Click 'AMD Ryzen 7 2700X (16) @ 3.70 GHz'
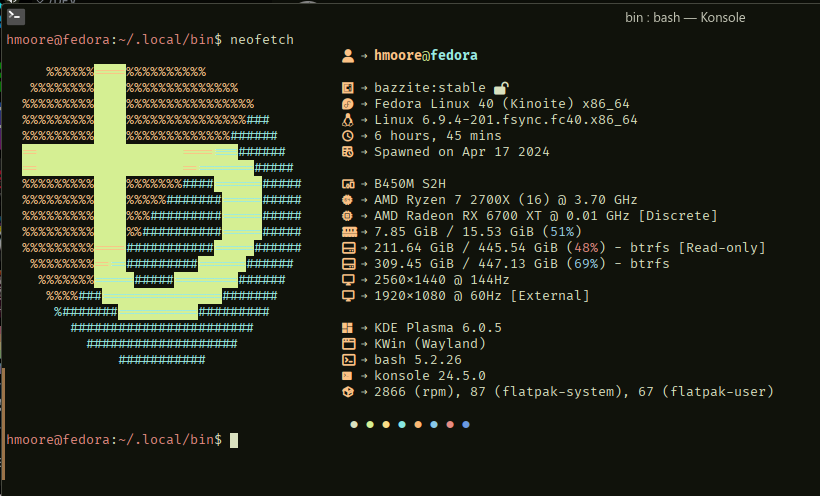 (x=506, y=200)
